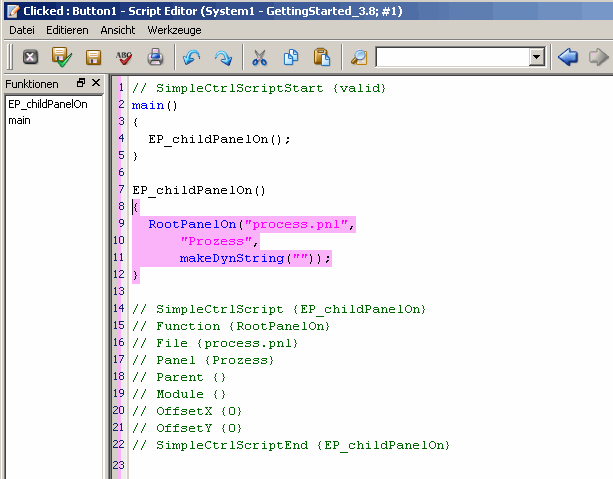Click the floppy disk save icon
Image resolution: width=613 pixels, height=479 pixels.
93,57
